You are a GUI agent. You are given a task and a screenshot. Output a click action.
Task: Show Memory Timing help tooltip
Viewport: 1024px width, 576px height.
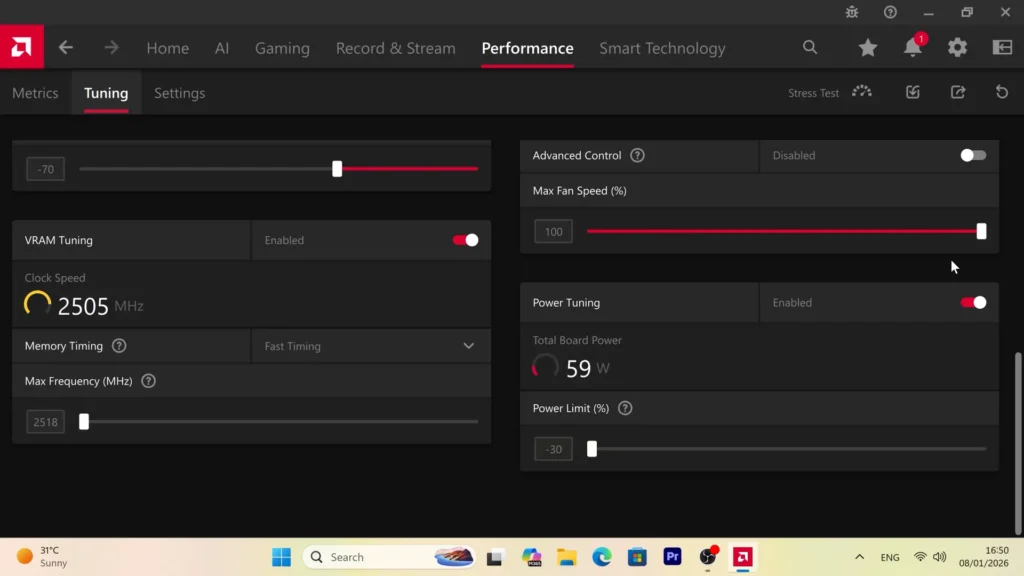pos(119,345)
